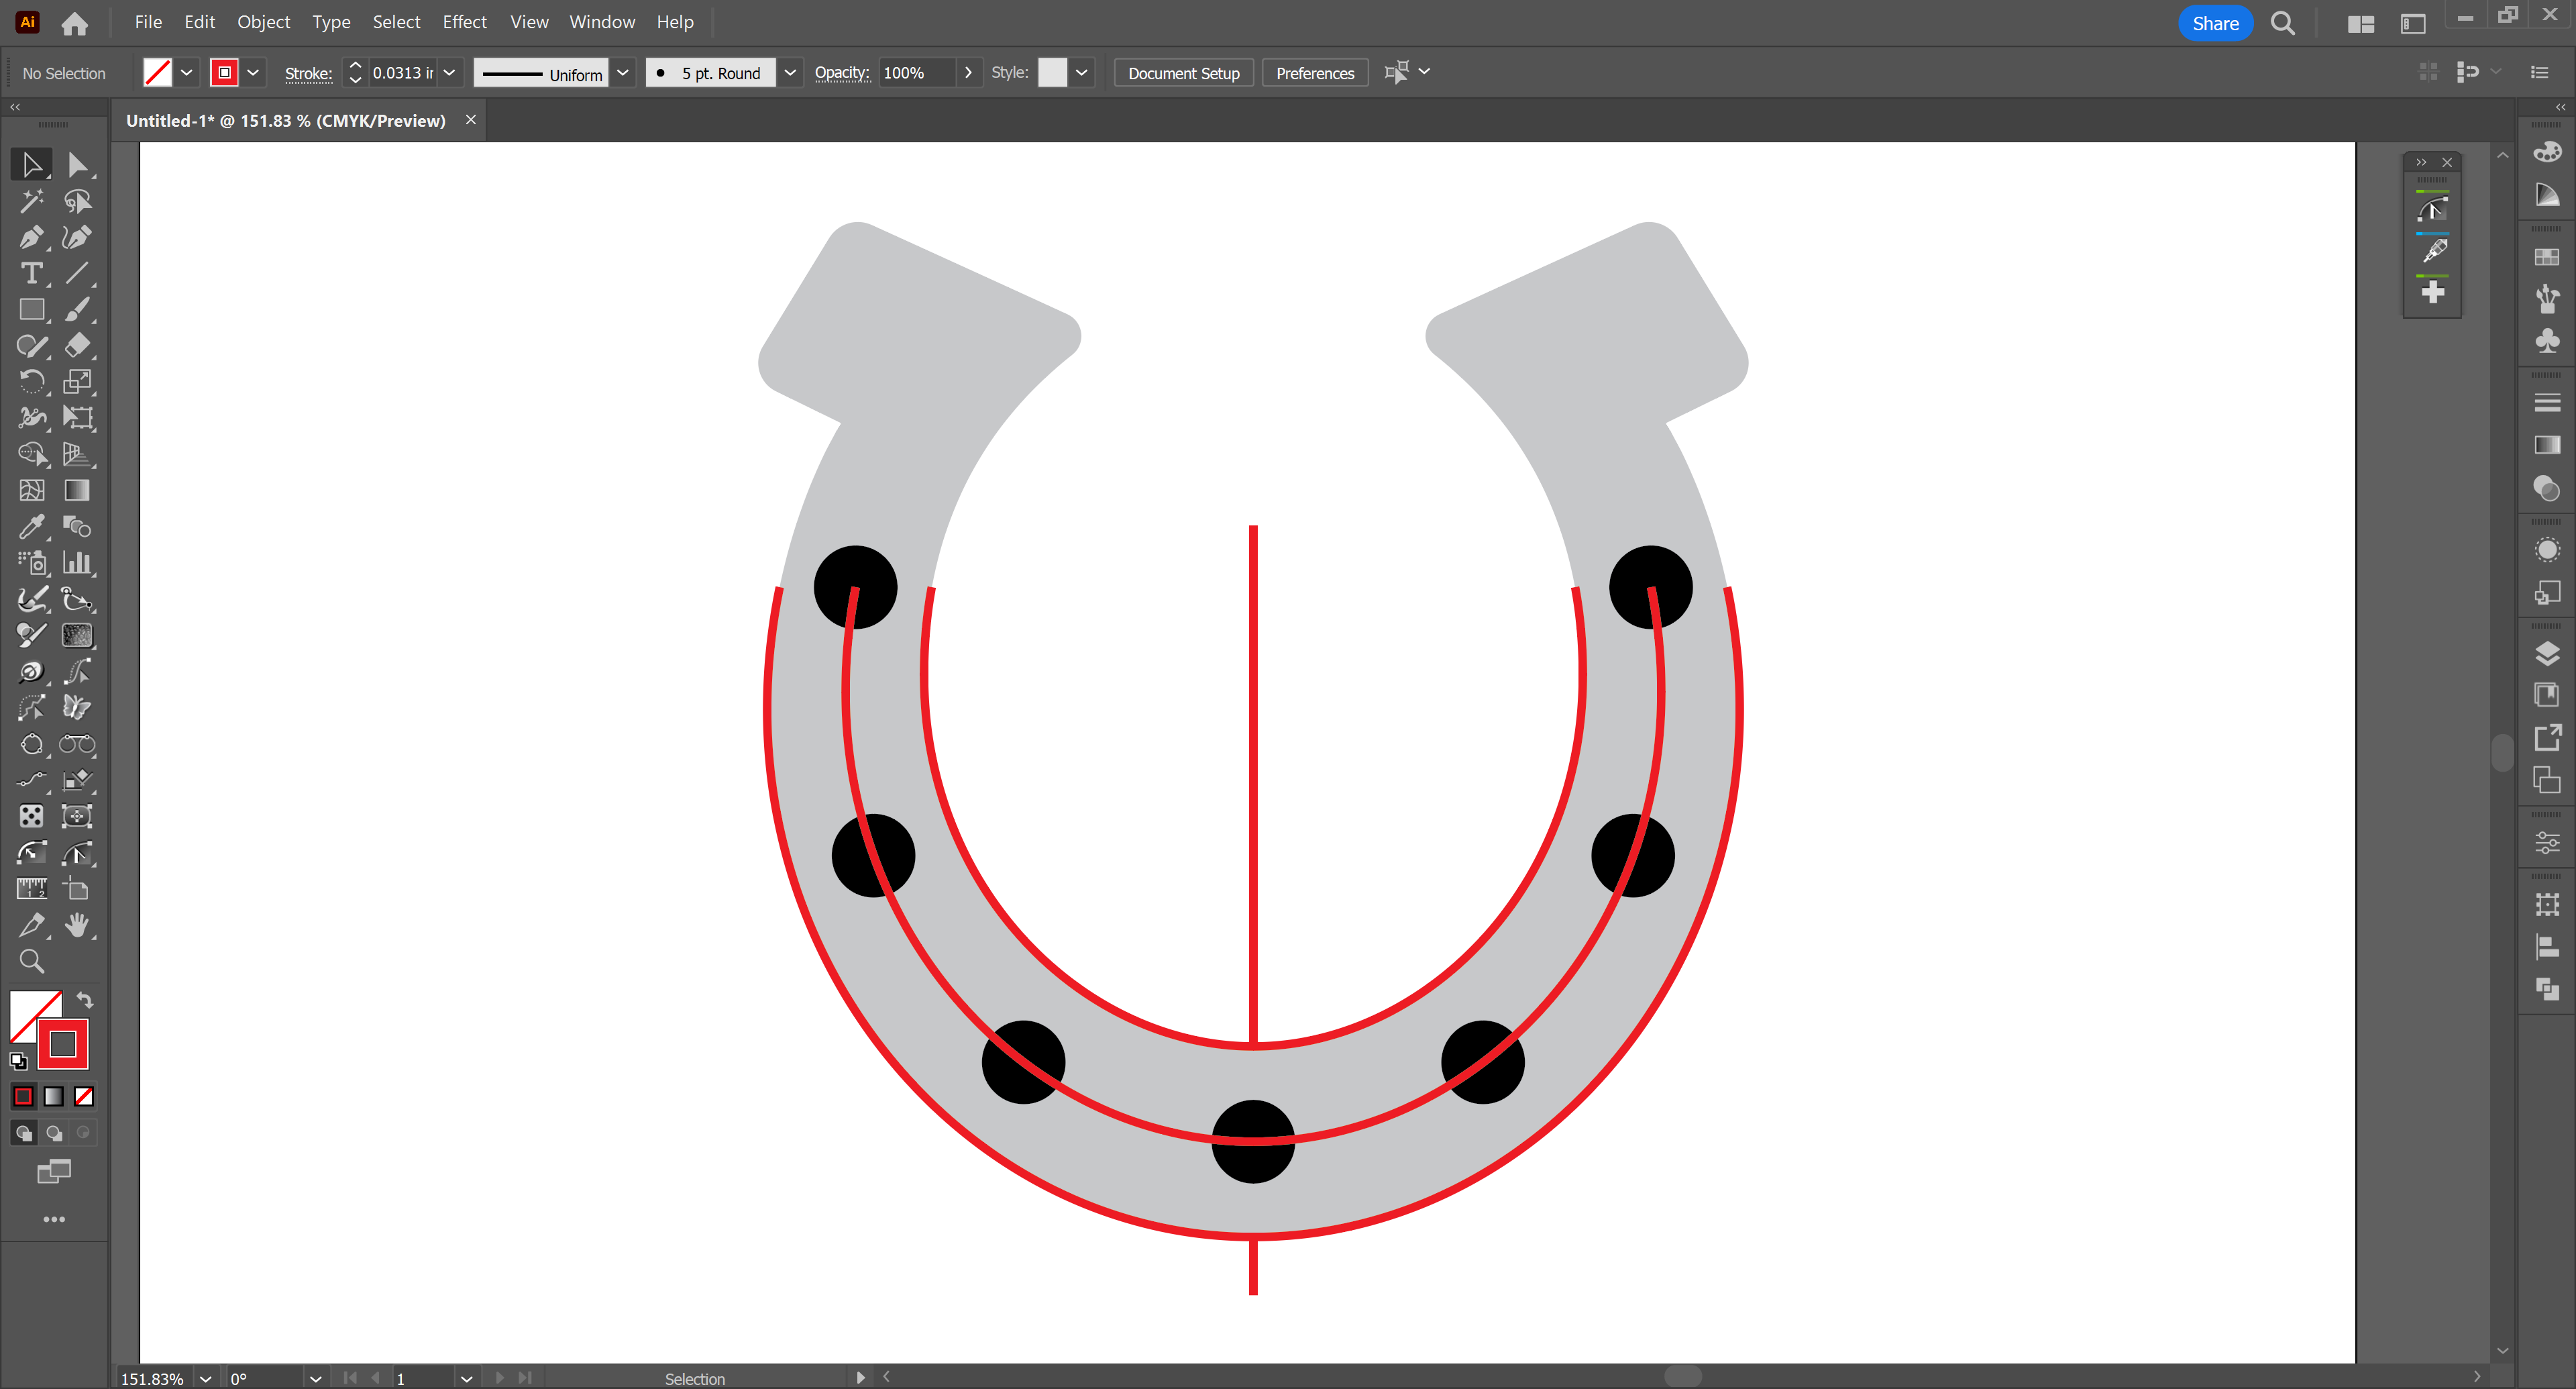Swap the fill and stroke colors
This screenshot has height=1389, width=2576.
(85, 999)
